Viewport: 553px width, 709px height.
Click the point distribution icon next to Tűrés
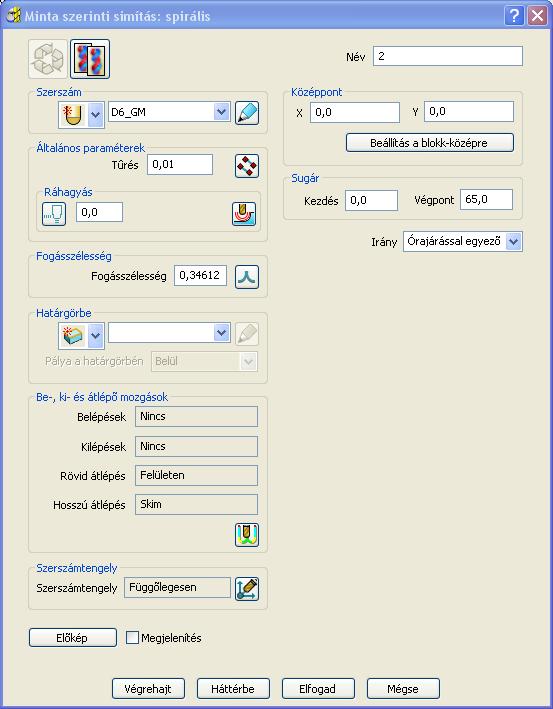pyautogui.click(x=247, y=166)
